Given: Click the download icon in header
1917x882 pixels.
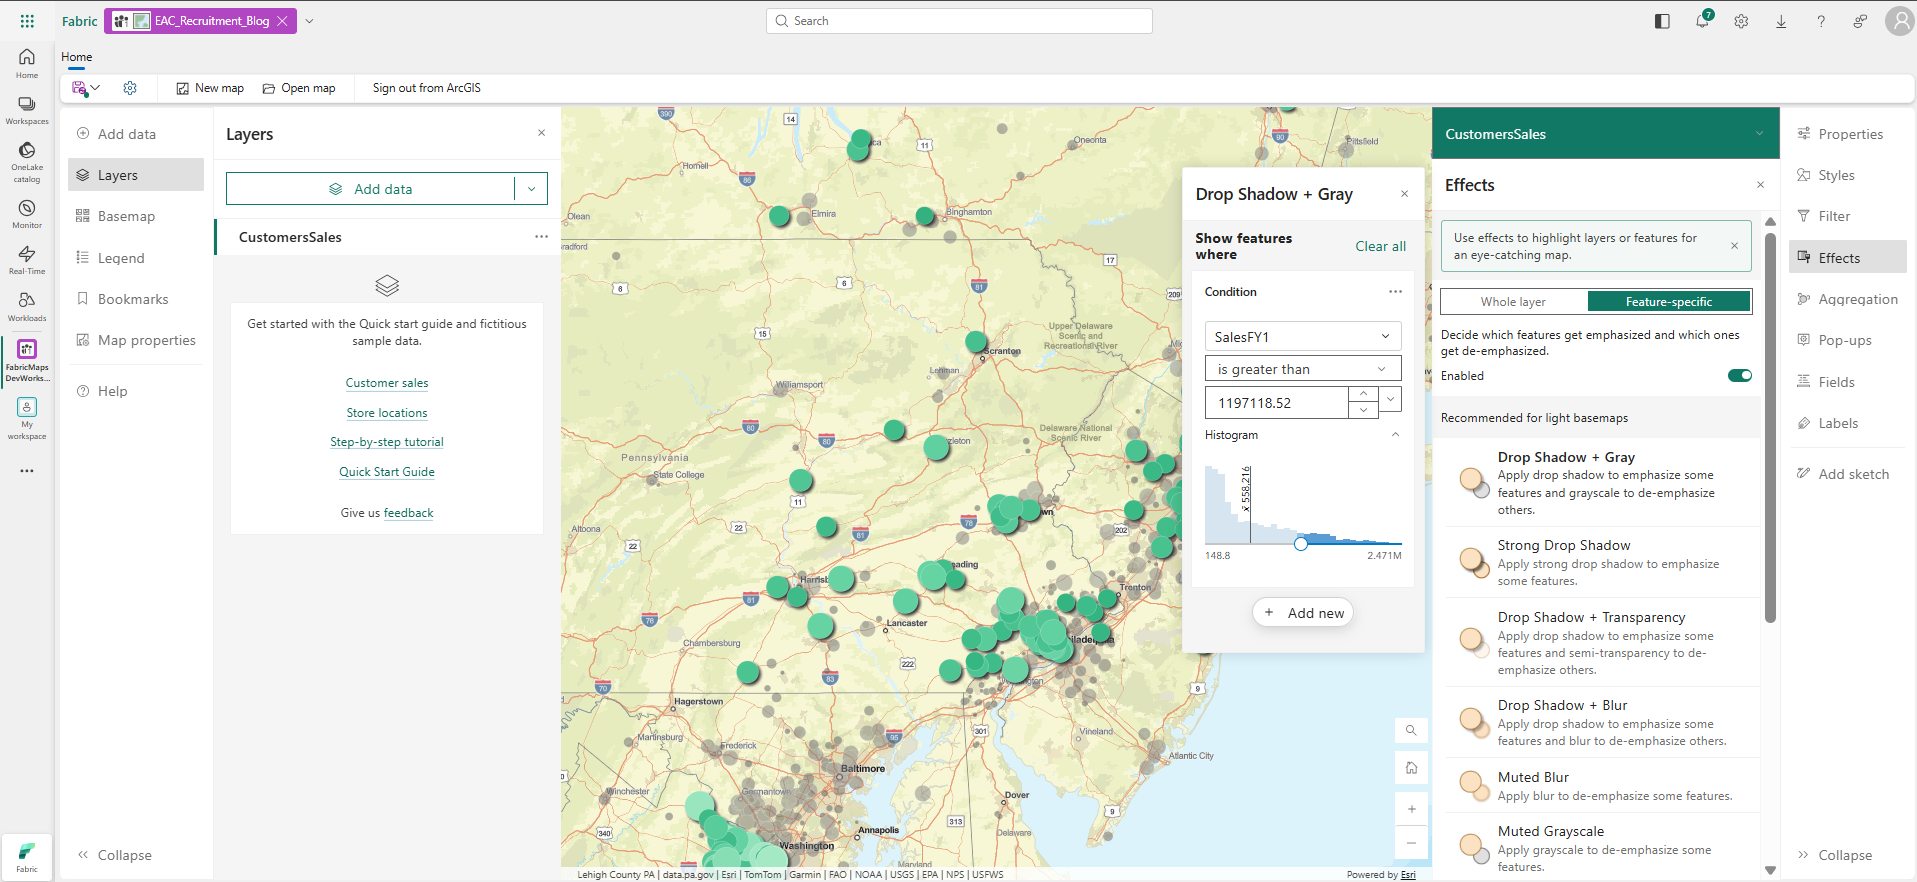Looking at the screenshot, I should (1781, 21).
